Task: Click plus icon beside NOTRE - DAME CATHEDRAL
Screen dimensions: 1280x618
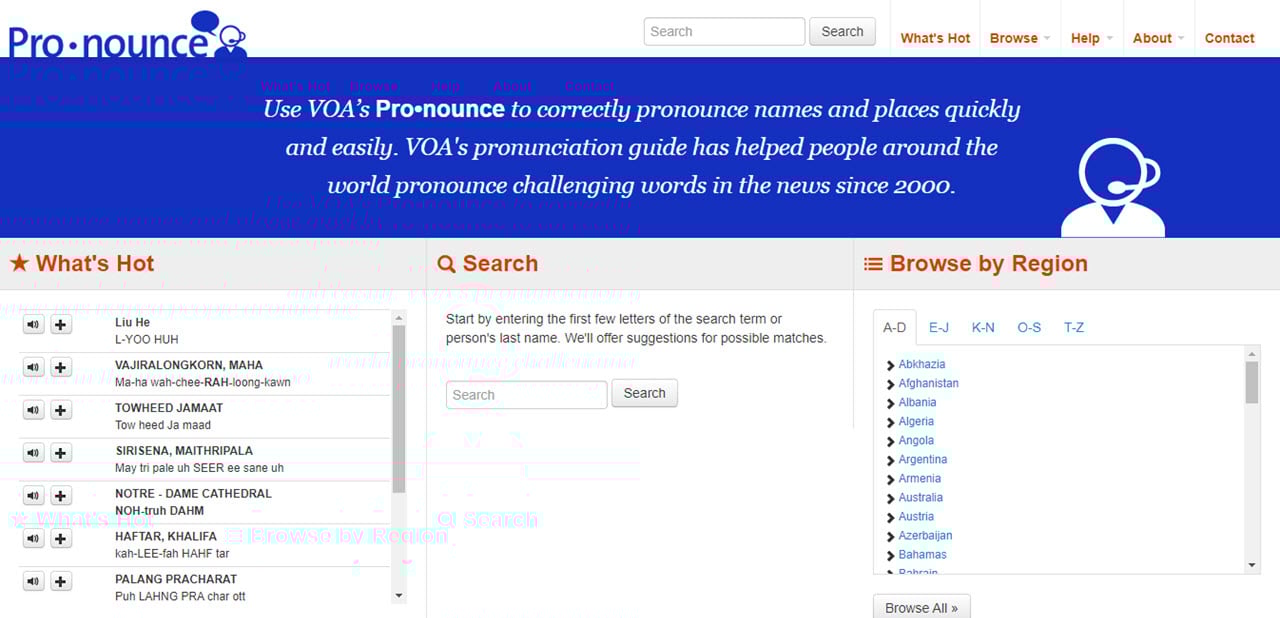Action: (61, 496)
